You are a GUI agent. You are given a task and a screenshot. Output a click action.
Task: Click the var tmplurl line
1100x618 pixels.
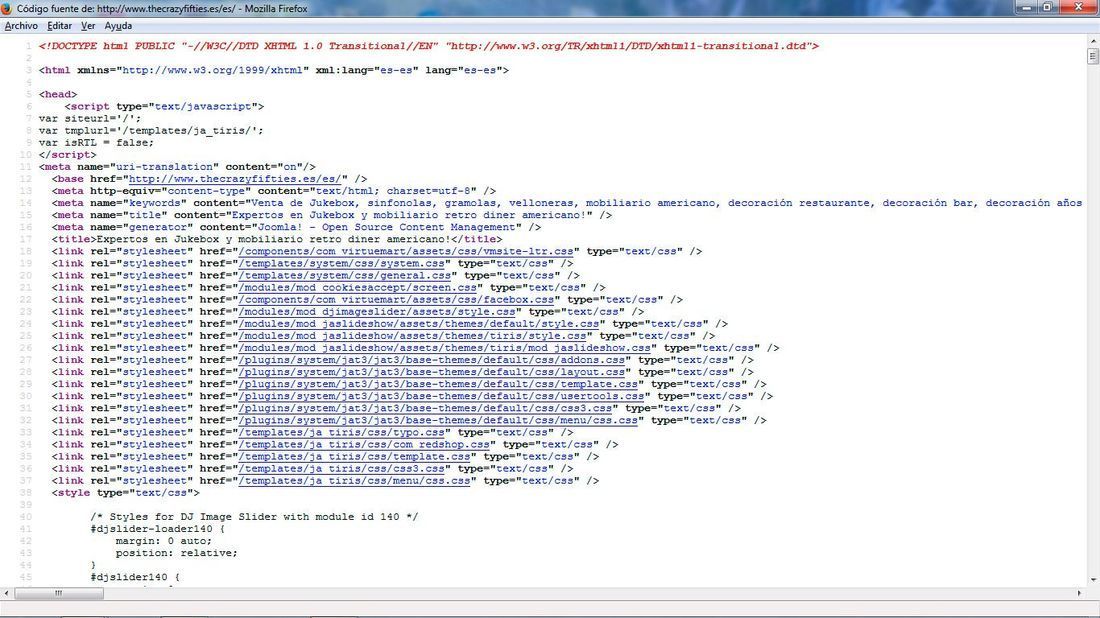[151, 130]
